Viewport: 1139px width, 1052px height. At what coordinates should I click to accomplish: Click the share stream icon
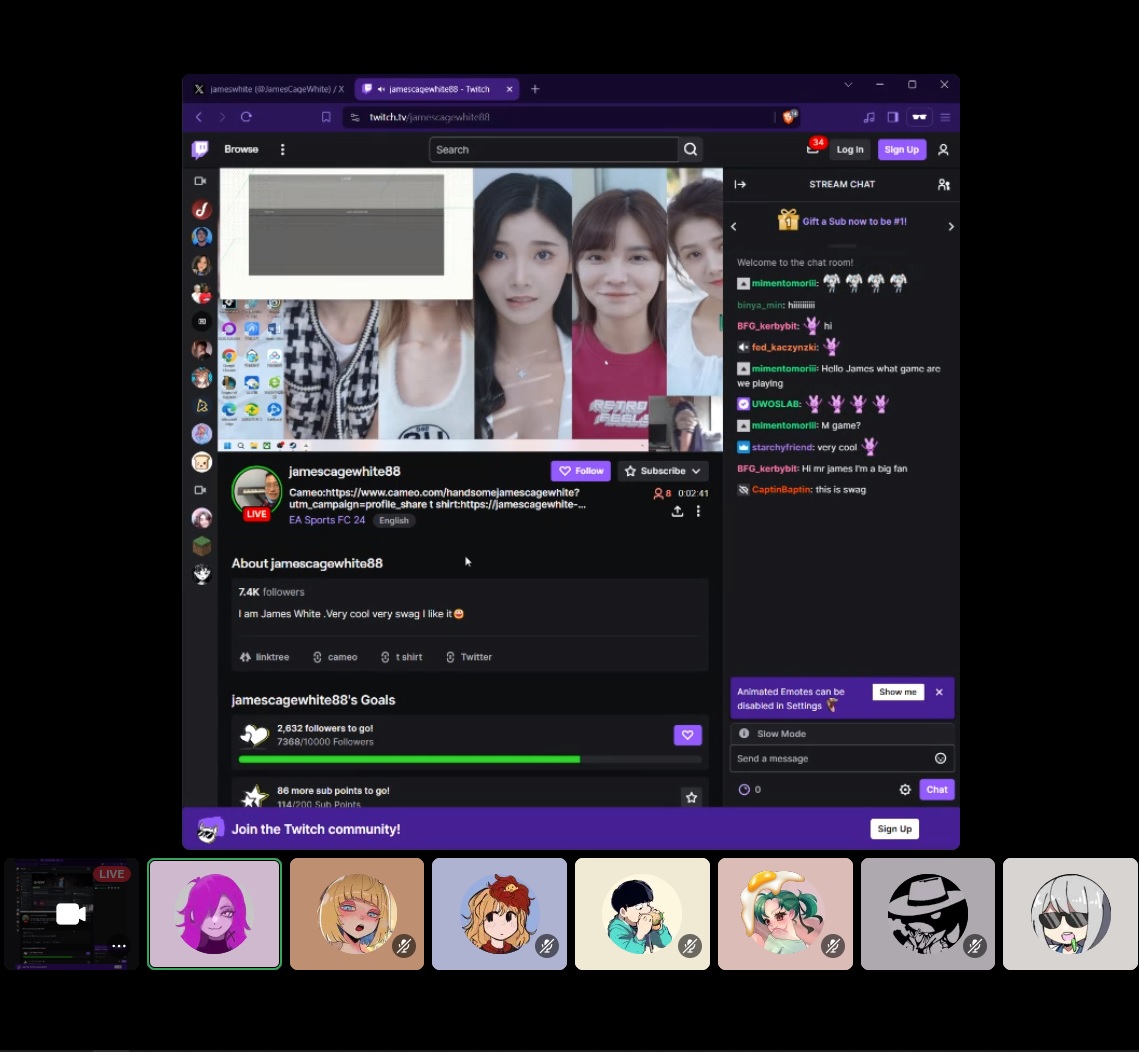pos(677,511)
